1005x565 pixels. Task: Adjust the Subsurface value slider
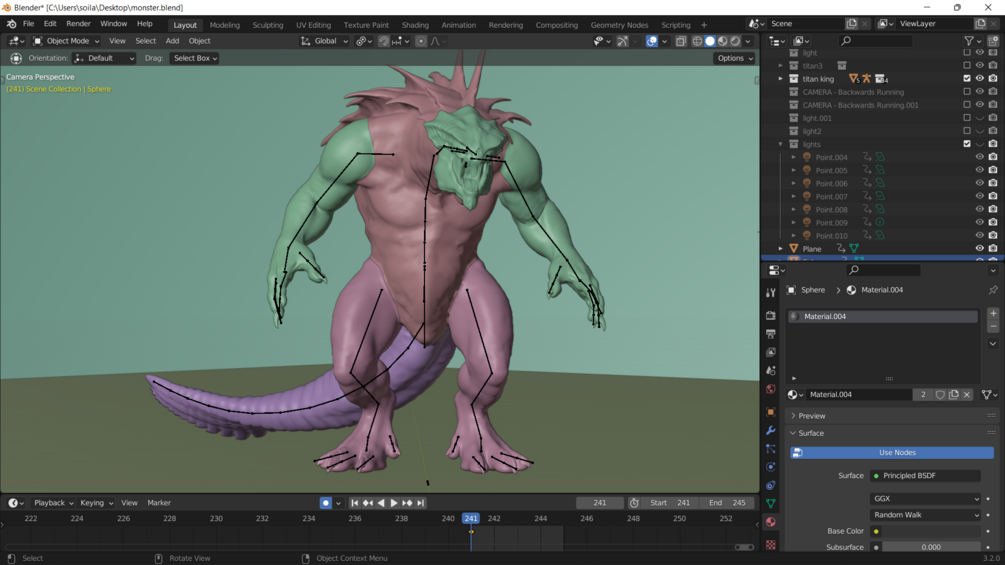tap(931, 547)
